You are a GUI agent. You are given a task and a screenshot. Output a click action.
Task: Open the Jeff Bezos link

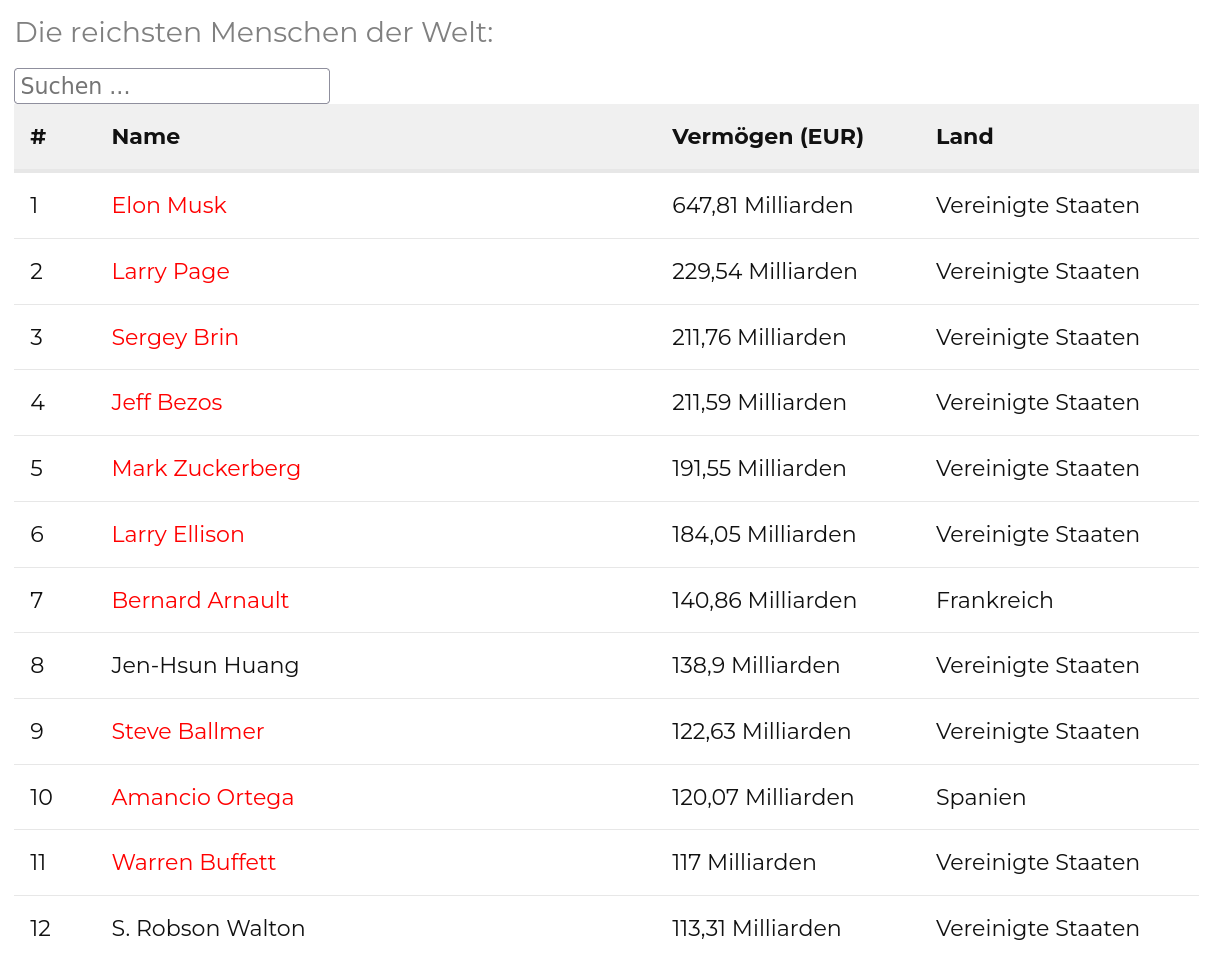tap(167, 402)
